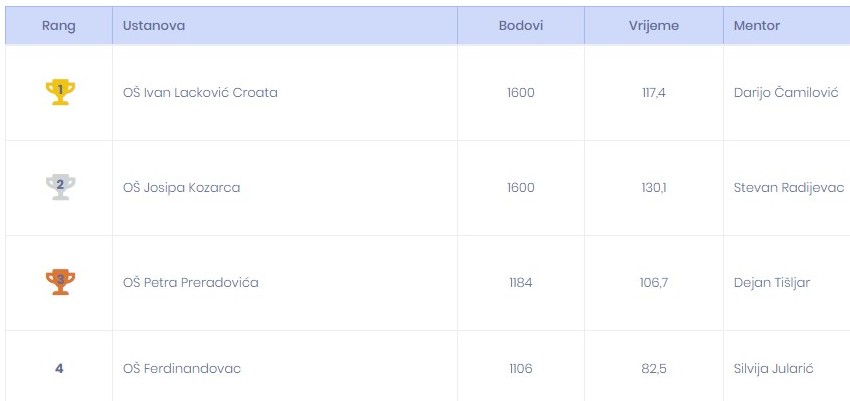The image size is (850, 401).
Task: Sort by the Vrijeme column header
Action: (x=654, y=25)
